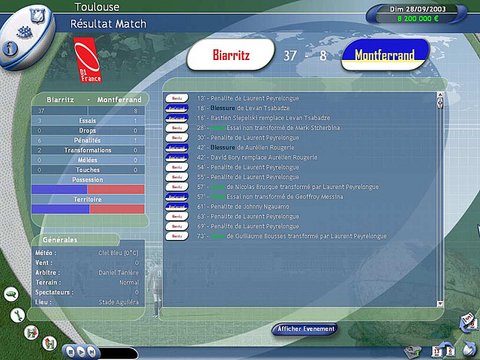Select the Blessure de Levan Tsabadze event

pos(243,108)
